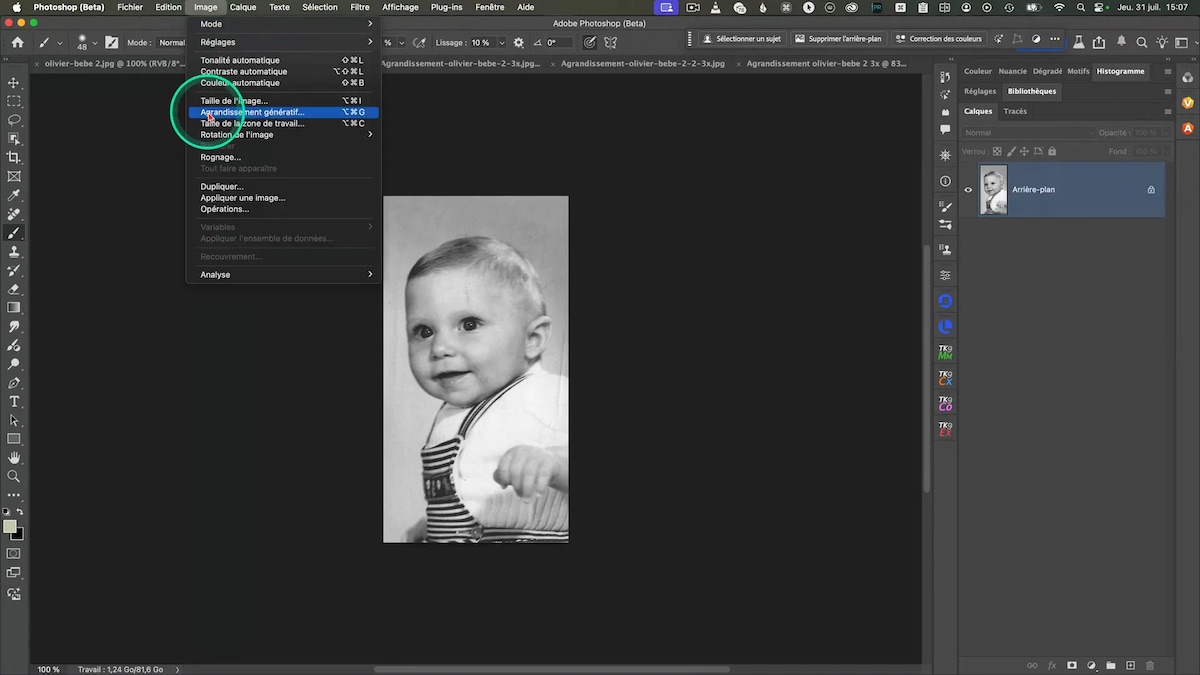Select the Brush tool in the toolbar
Screen dimensions: 1200x675
pos(14,233)
